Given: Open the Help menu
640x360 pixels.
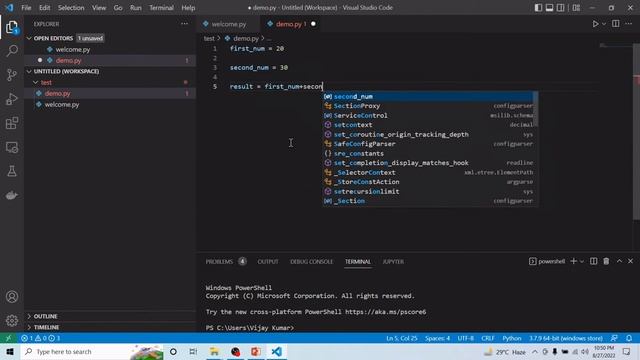Looking at the screenshot, I should (x=188, y=8).
